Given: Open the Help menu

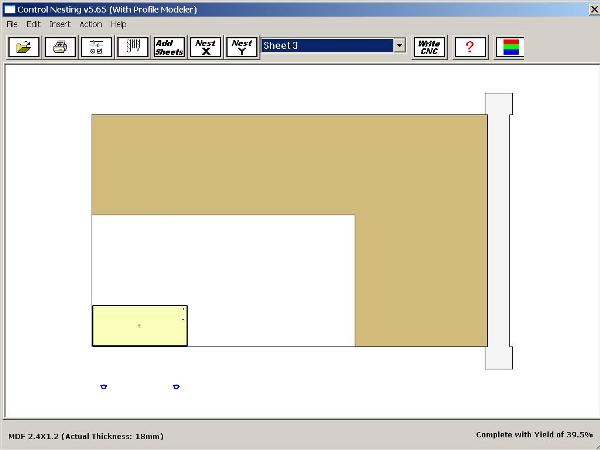Looking at the screenshot, I should (x=118, y=24).
